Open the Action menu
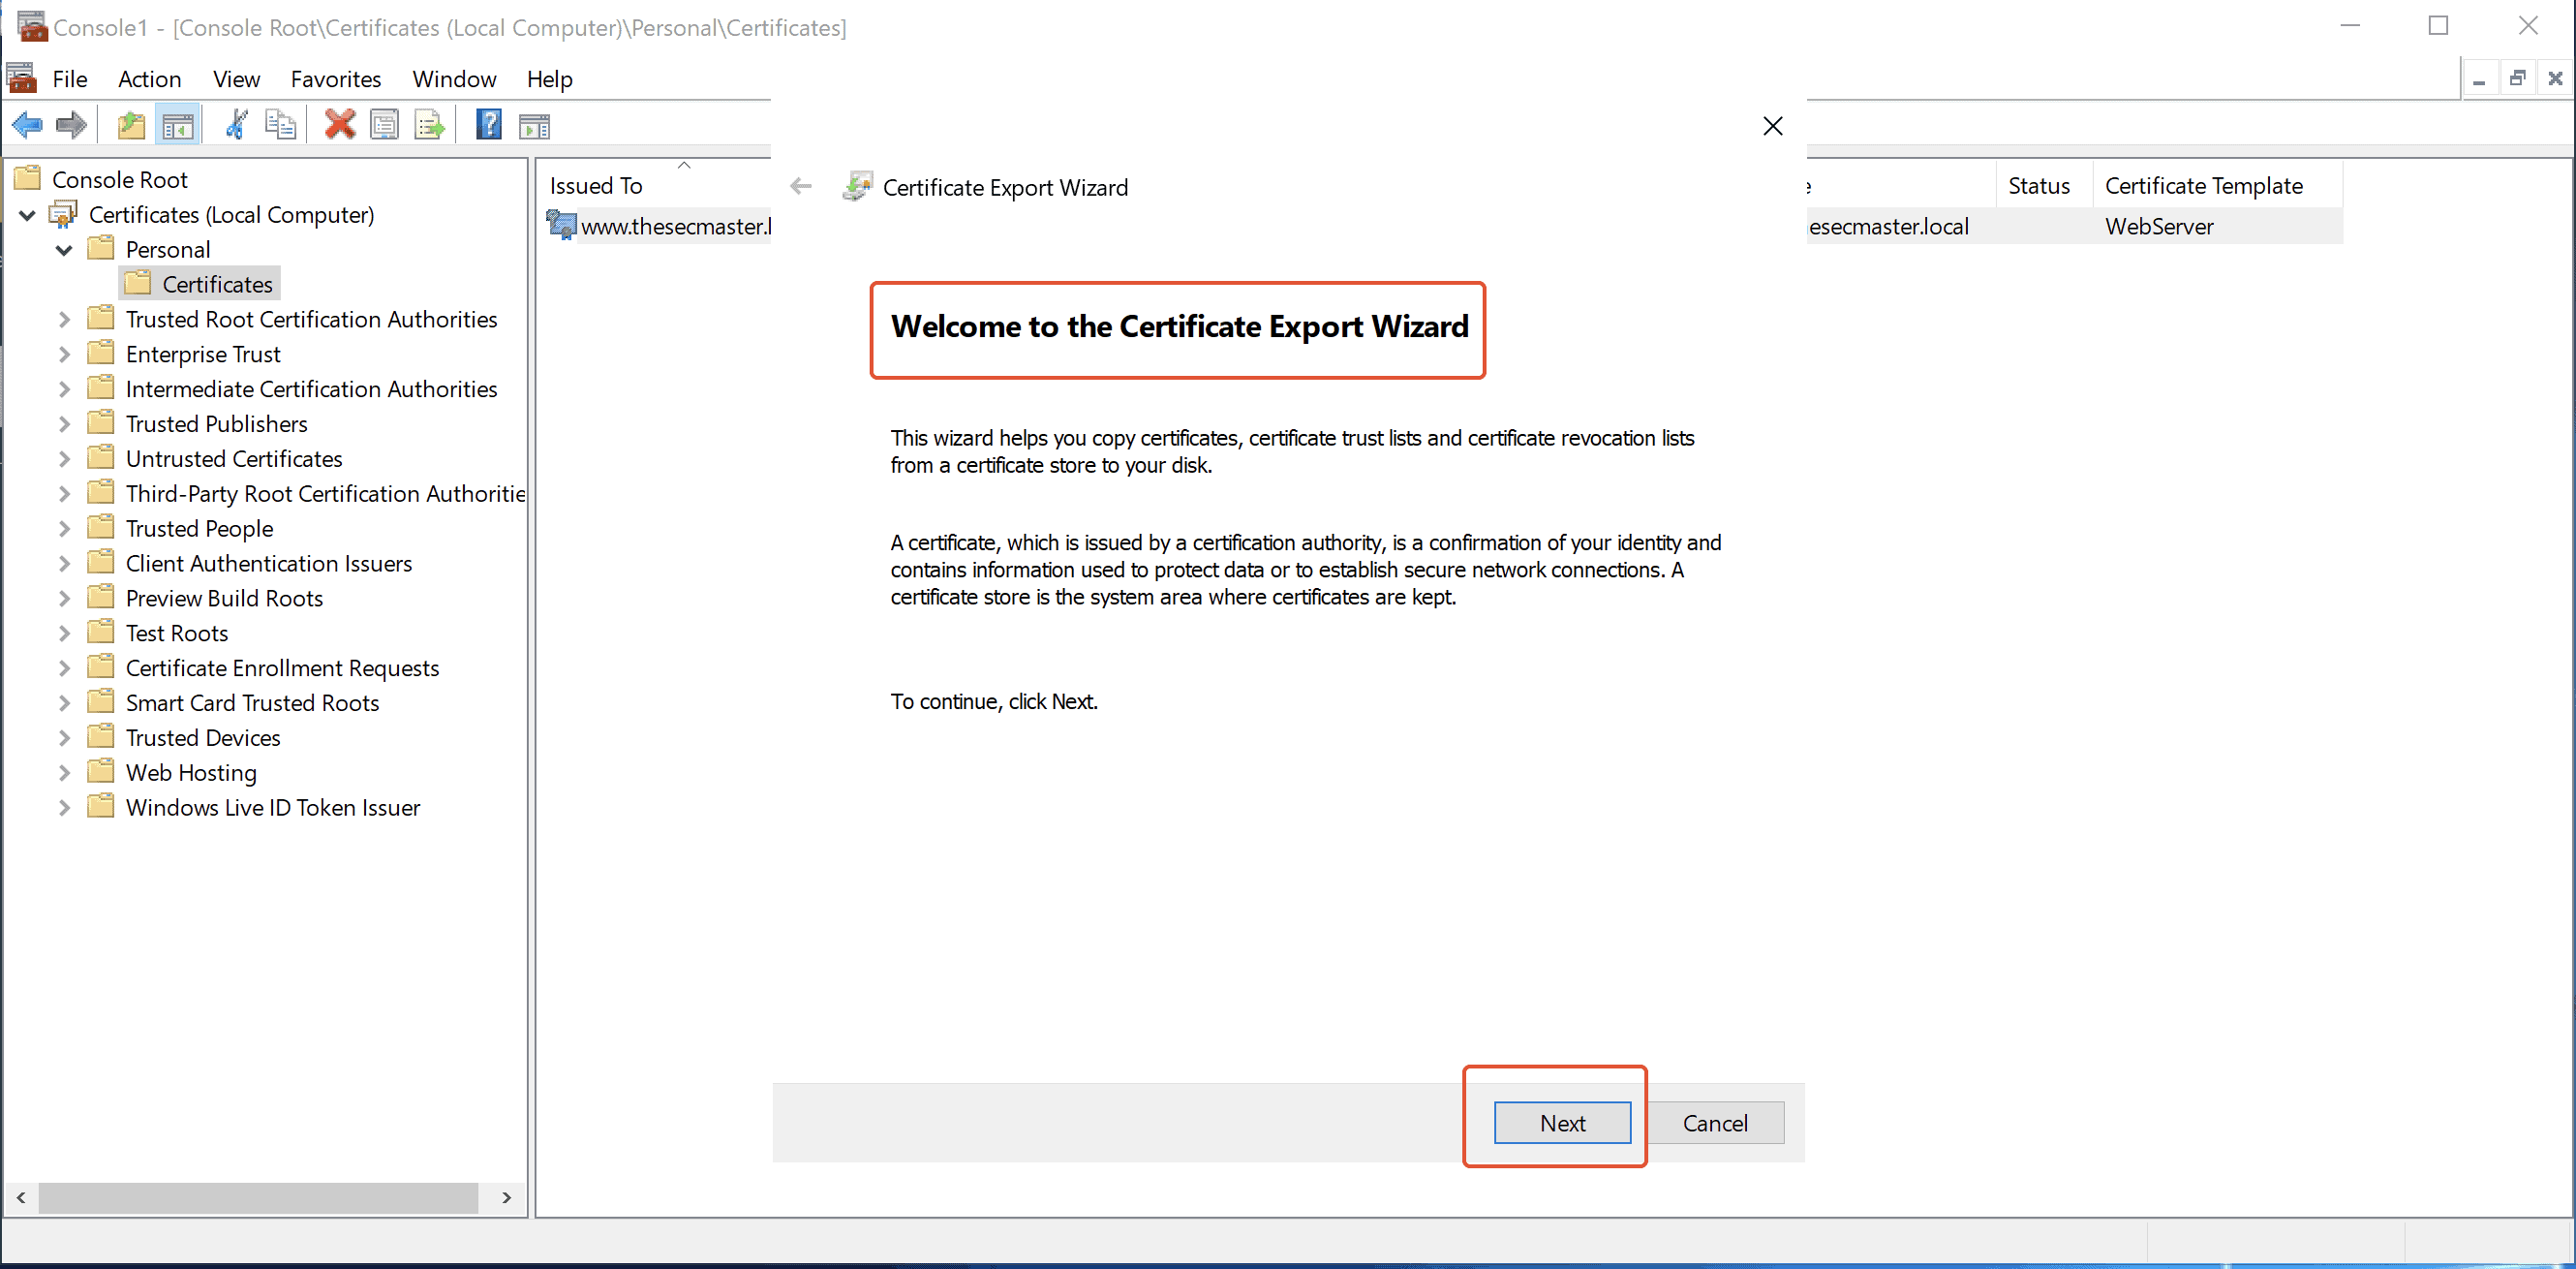The width and height of the screenshot is (2576, 1269). (x=150, y=79)
